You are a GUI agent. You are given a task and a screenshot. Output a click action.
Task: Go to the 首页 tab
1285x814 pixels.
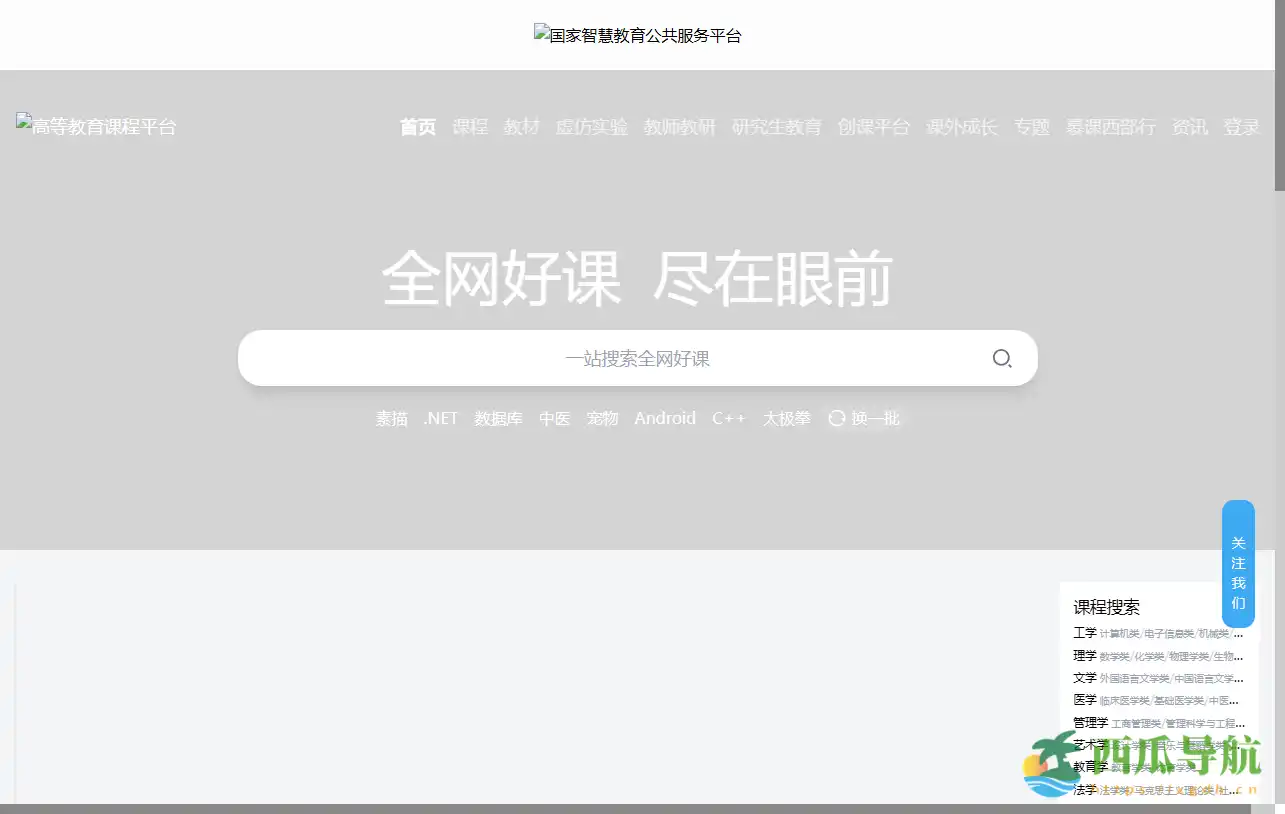point(418,127)
